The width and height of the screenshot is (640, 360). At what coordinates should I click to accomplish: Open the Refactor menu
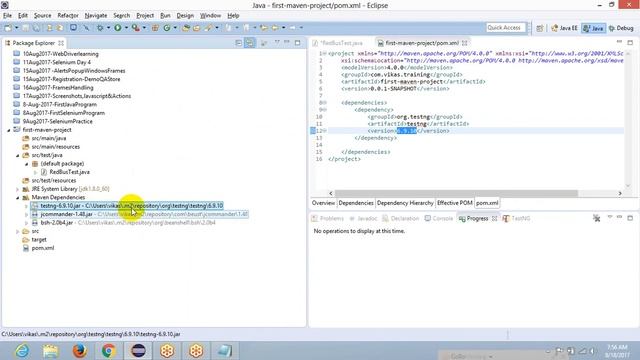(x=68, y=16)
